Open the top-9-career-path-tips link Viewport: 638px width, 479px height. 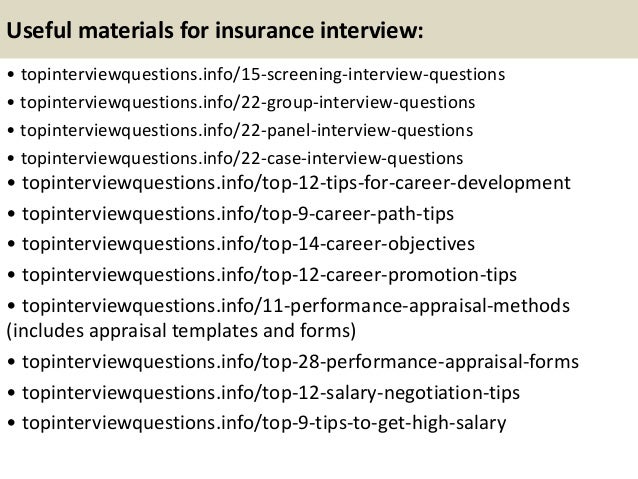point(238,214)
